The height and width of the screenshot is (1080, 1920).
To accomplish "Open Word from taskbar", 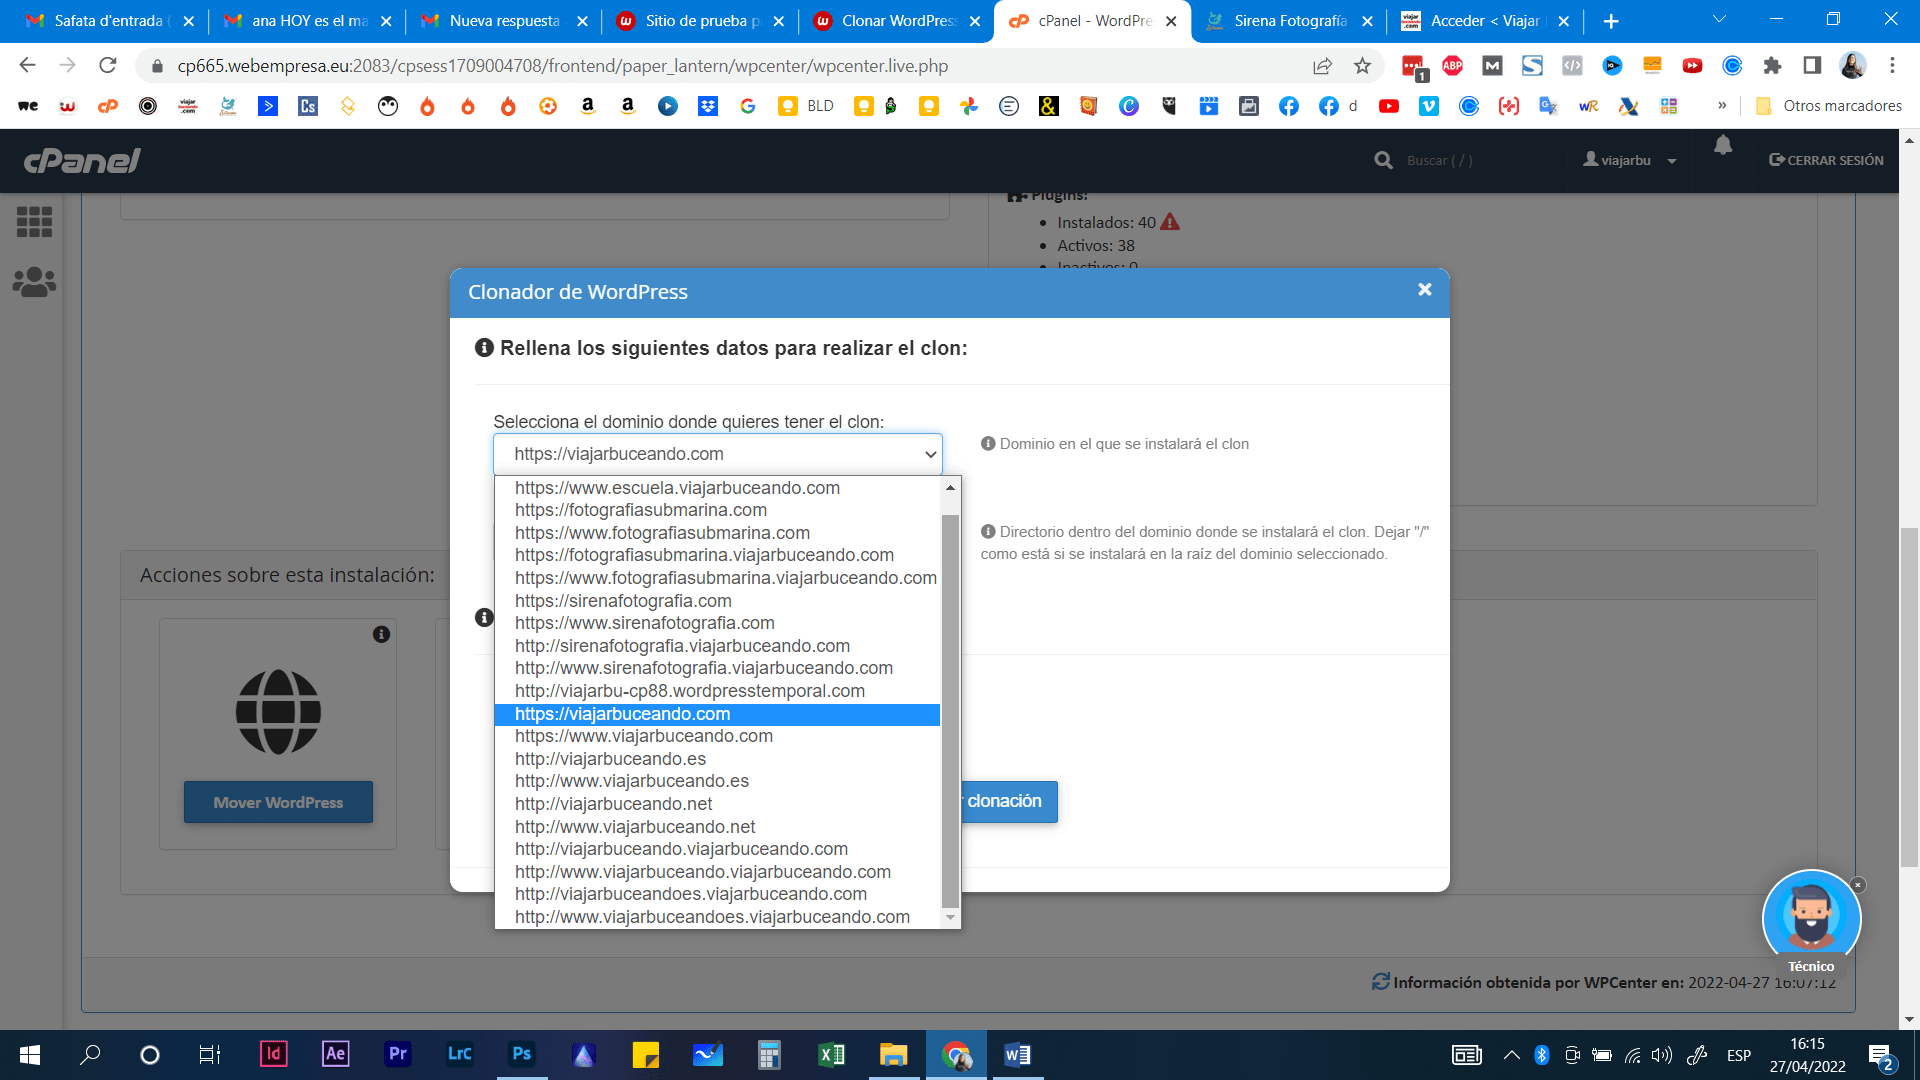I will (1017, 1054).
